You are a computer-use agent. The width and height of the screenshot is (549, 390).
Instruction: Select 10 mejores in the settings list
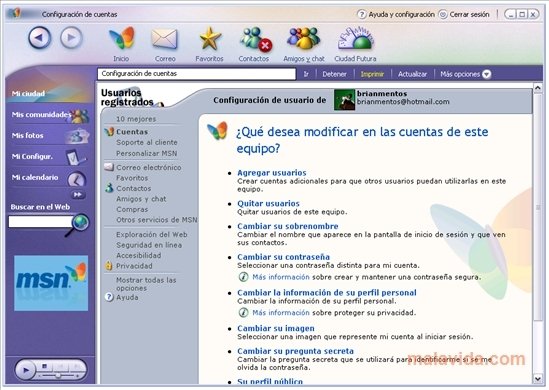pos(136,119)
